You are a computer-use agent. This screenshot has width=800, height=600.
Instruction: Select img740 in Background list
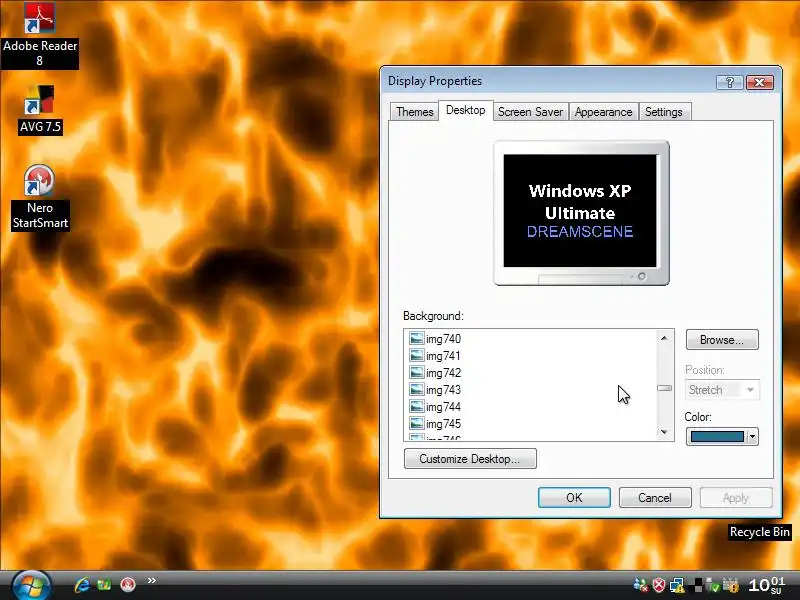[443, 339]
